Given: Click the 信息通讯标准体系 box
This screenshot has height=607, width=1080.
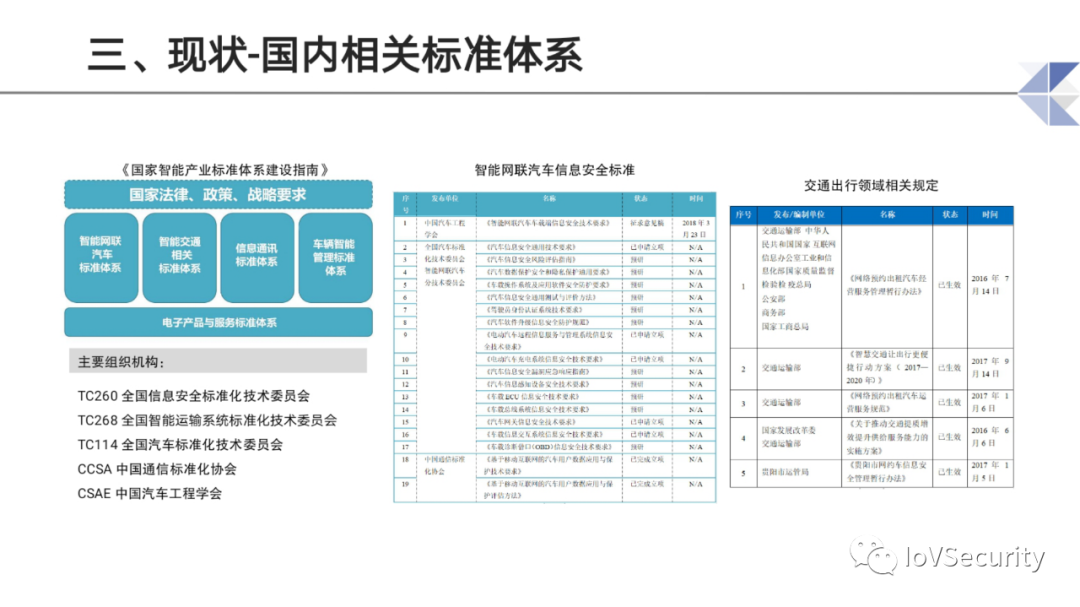Looking at the screenshot, I should coord(257,257).
